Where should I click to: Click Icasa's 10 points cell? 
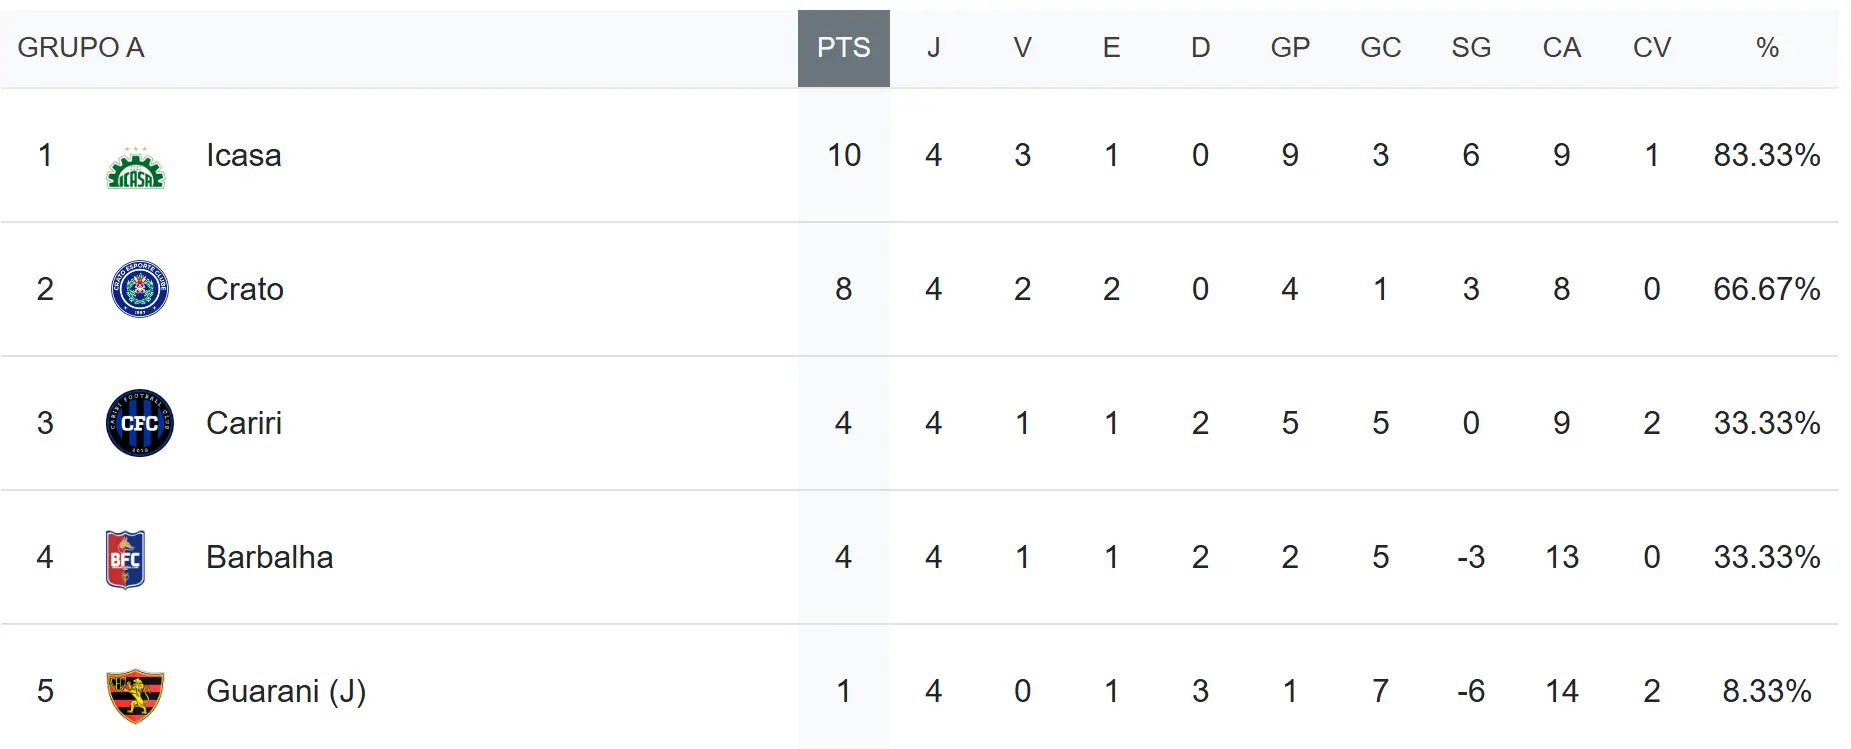pyautogui.click(x=843, y=155)
